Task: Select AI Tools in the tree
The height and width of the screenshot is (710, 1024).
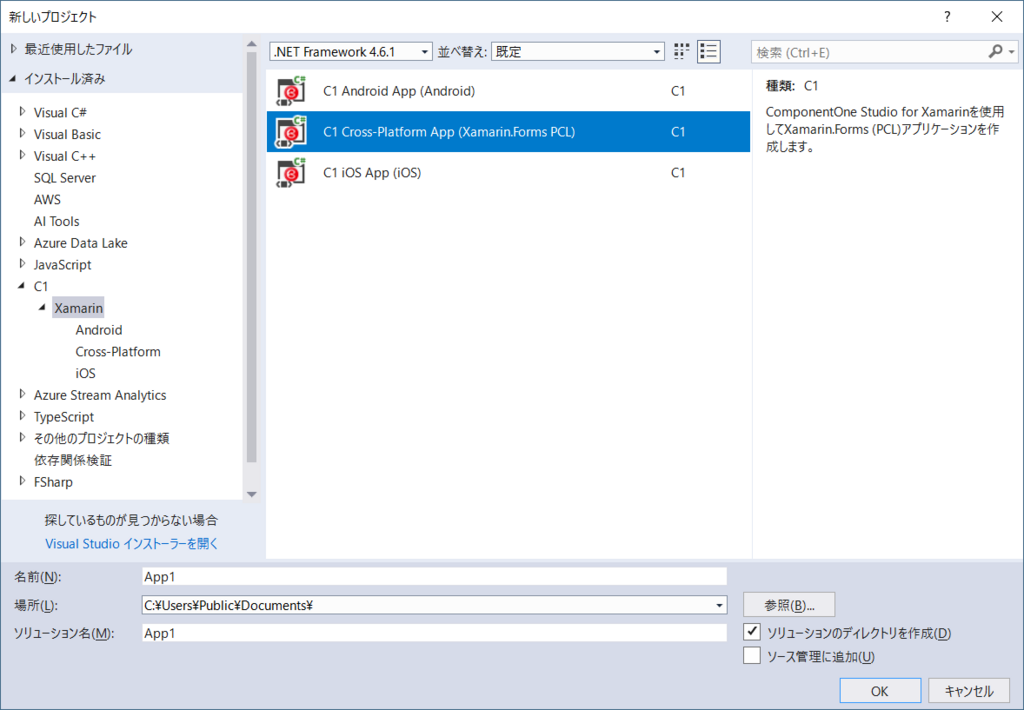Action: [56, 221]
